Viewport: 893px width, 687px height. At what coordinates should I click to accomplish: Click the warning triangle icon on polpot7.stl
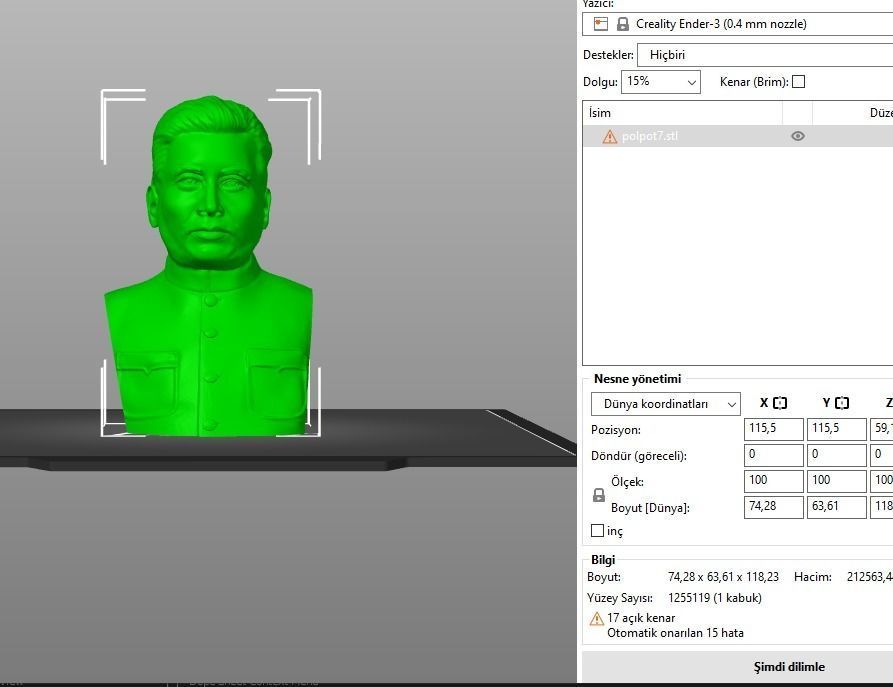609,137
